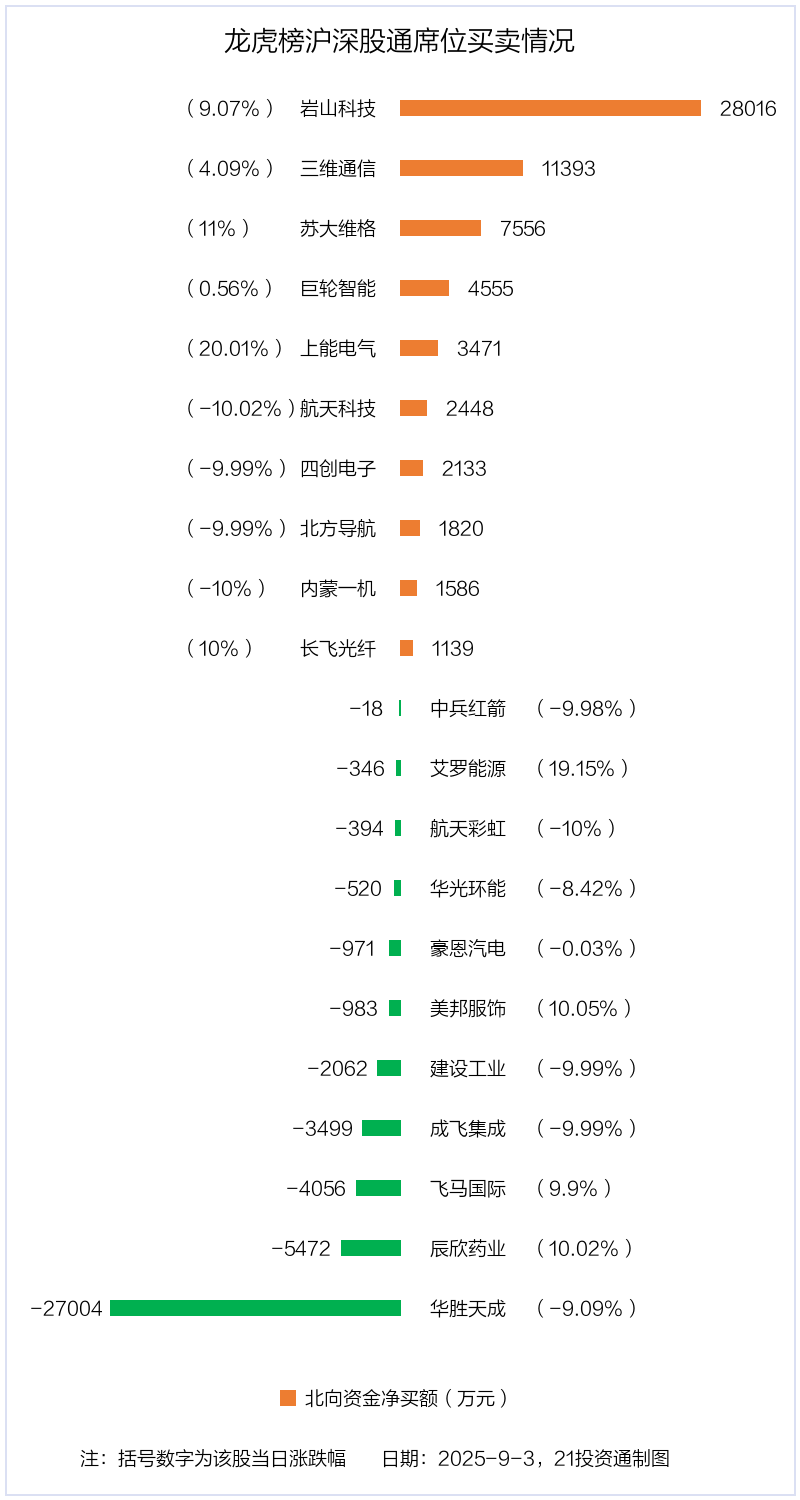Viewport: 800px width, 1500px height.
Task: Click the (19.15%) percentage text
Action: 583,768
